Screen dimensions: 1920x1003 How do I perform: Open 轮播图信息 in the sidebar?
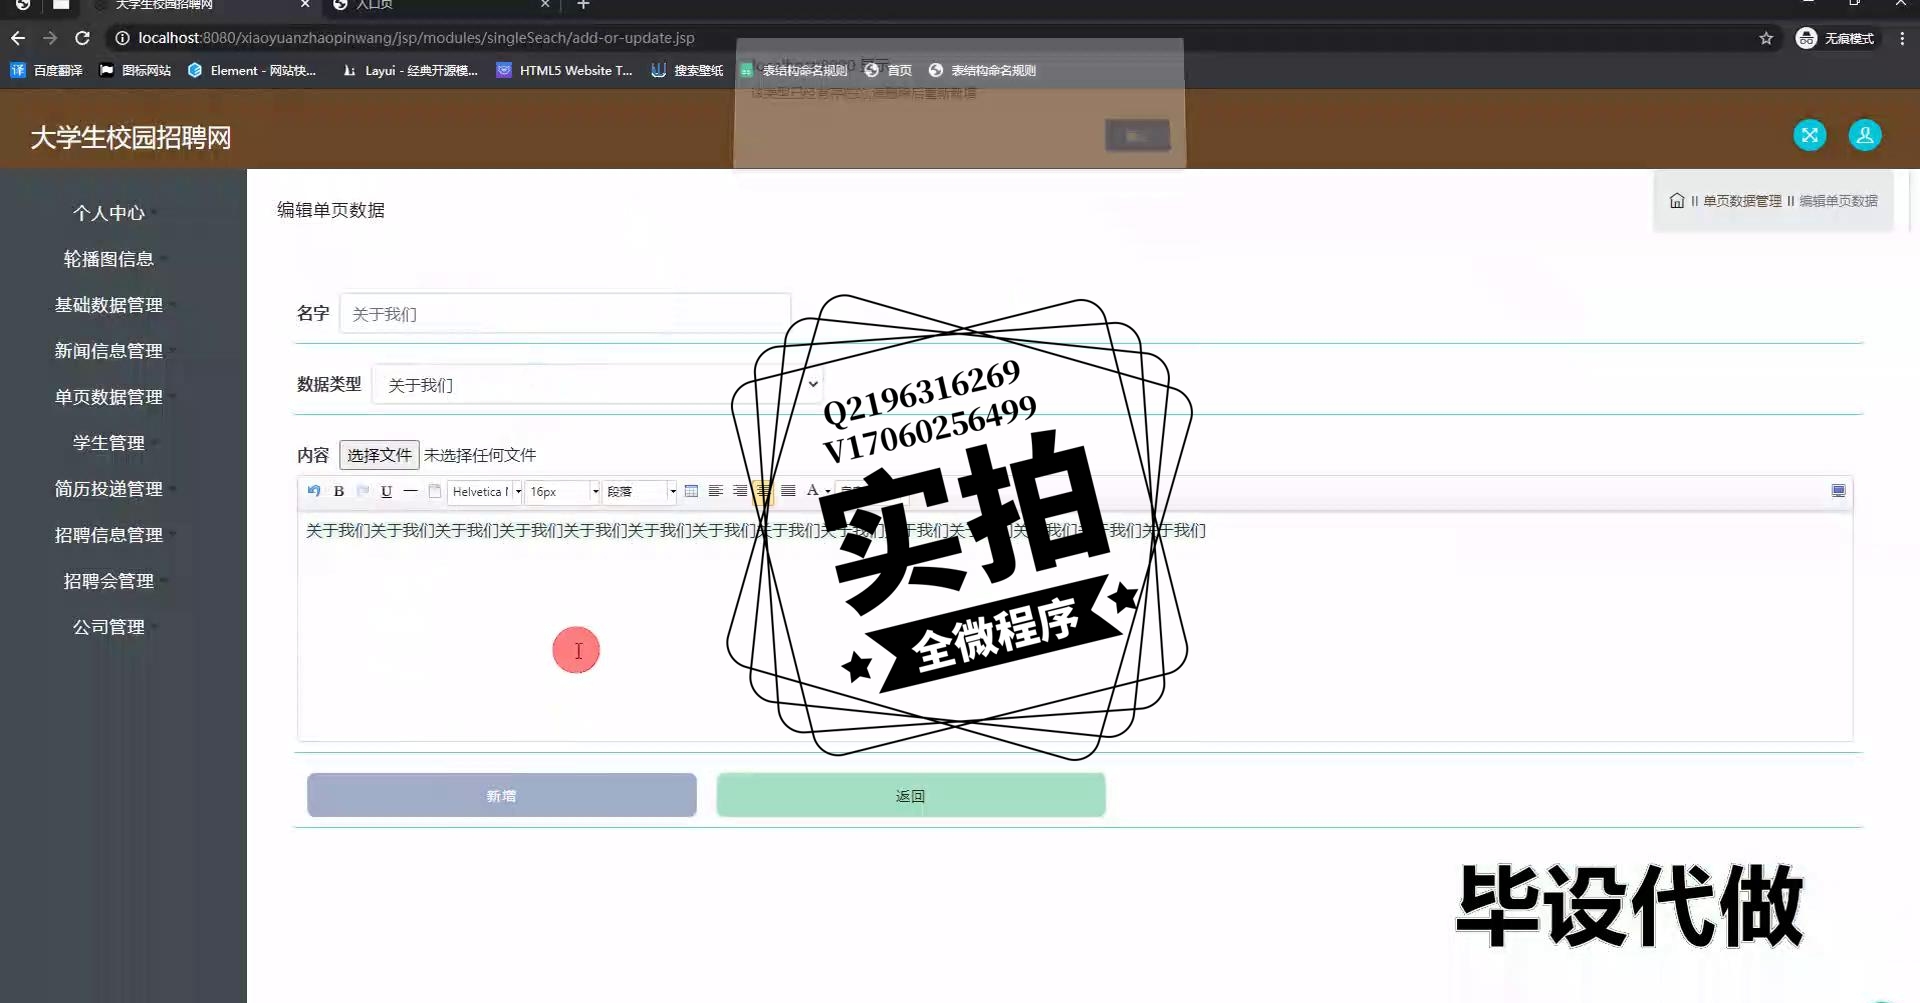tap(109, 259)
